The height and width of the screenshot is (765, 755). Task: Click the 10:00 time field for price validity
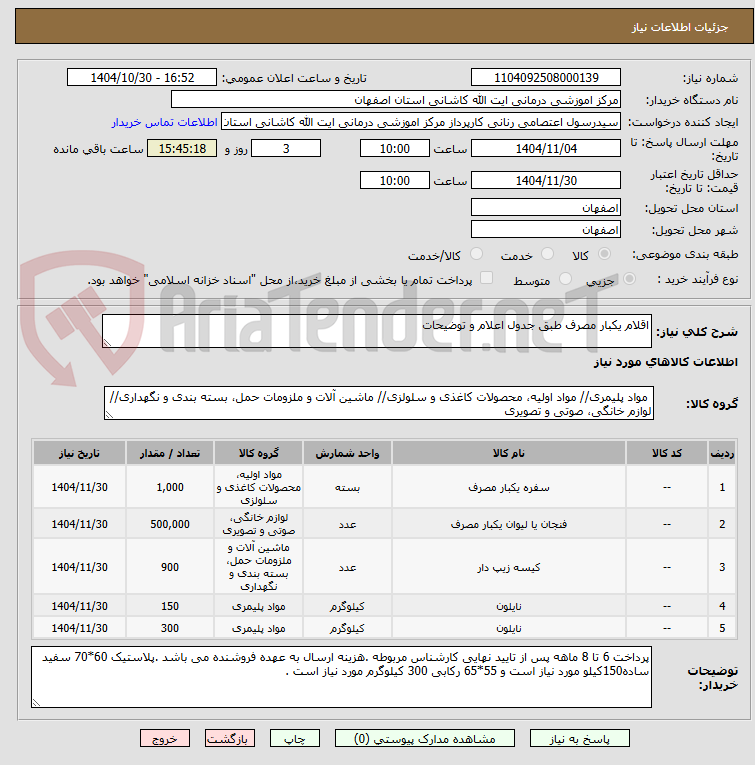pyautogui.click(x=395, y=181)
